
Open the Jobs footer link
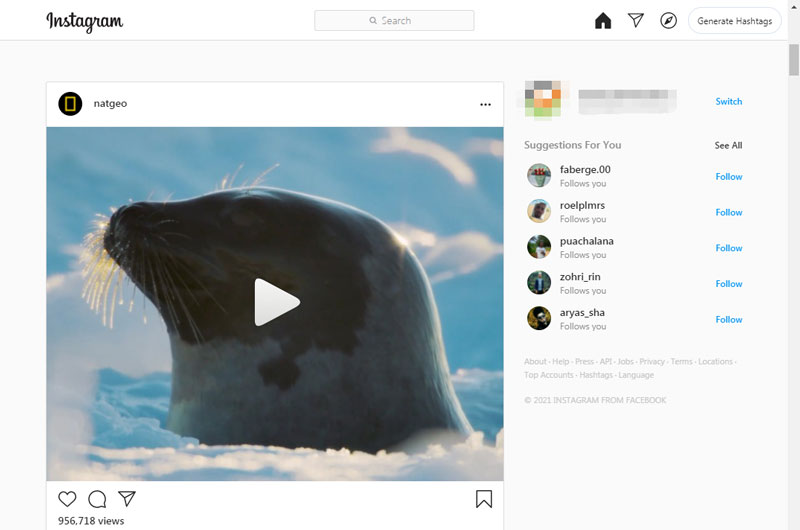(x=626, y=361)
